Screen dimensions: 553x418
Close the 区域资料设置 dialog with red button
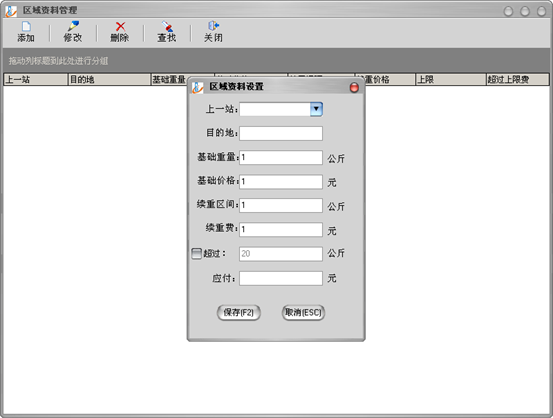(354, 87)
